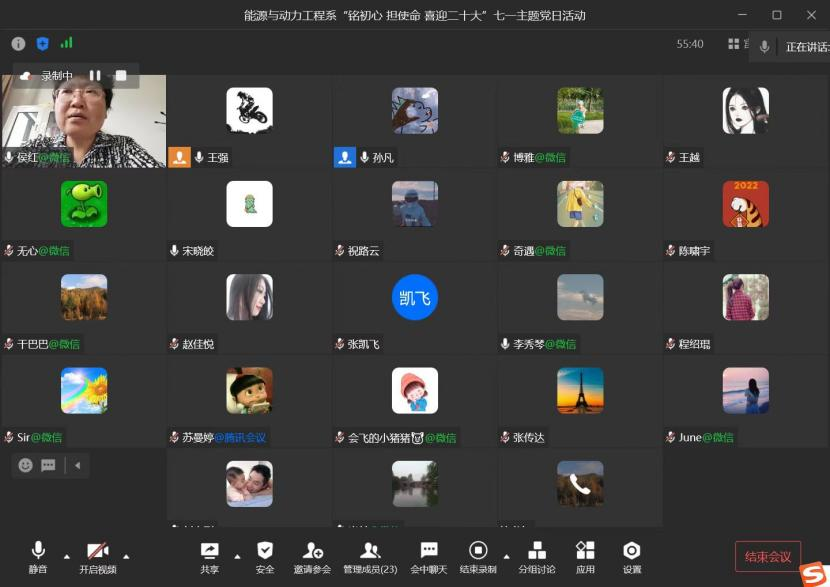Turn on camera with 开启视频
The height and width of the screenshot is (587, 830).
tap(98, 557)
